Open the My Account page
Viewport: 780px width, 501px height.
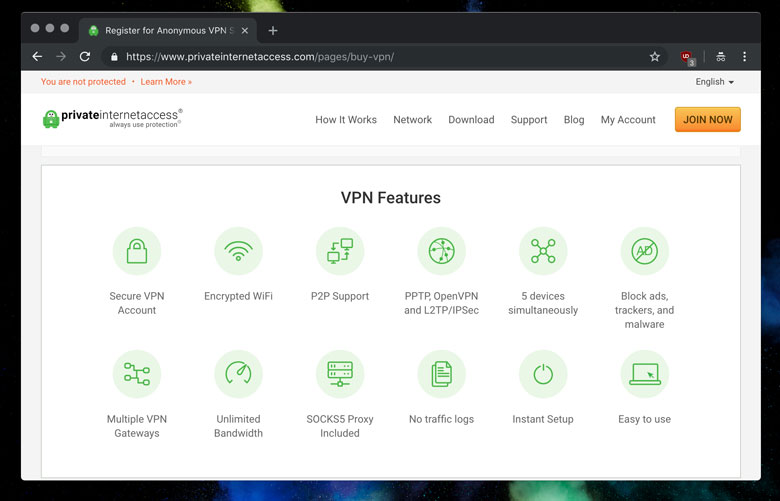(628, 119)
